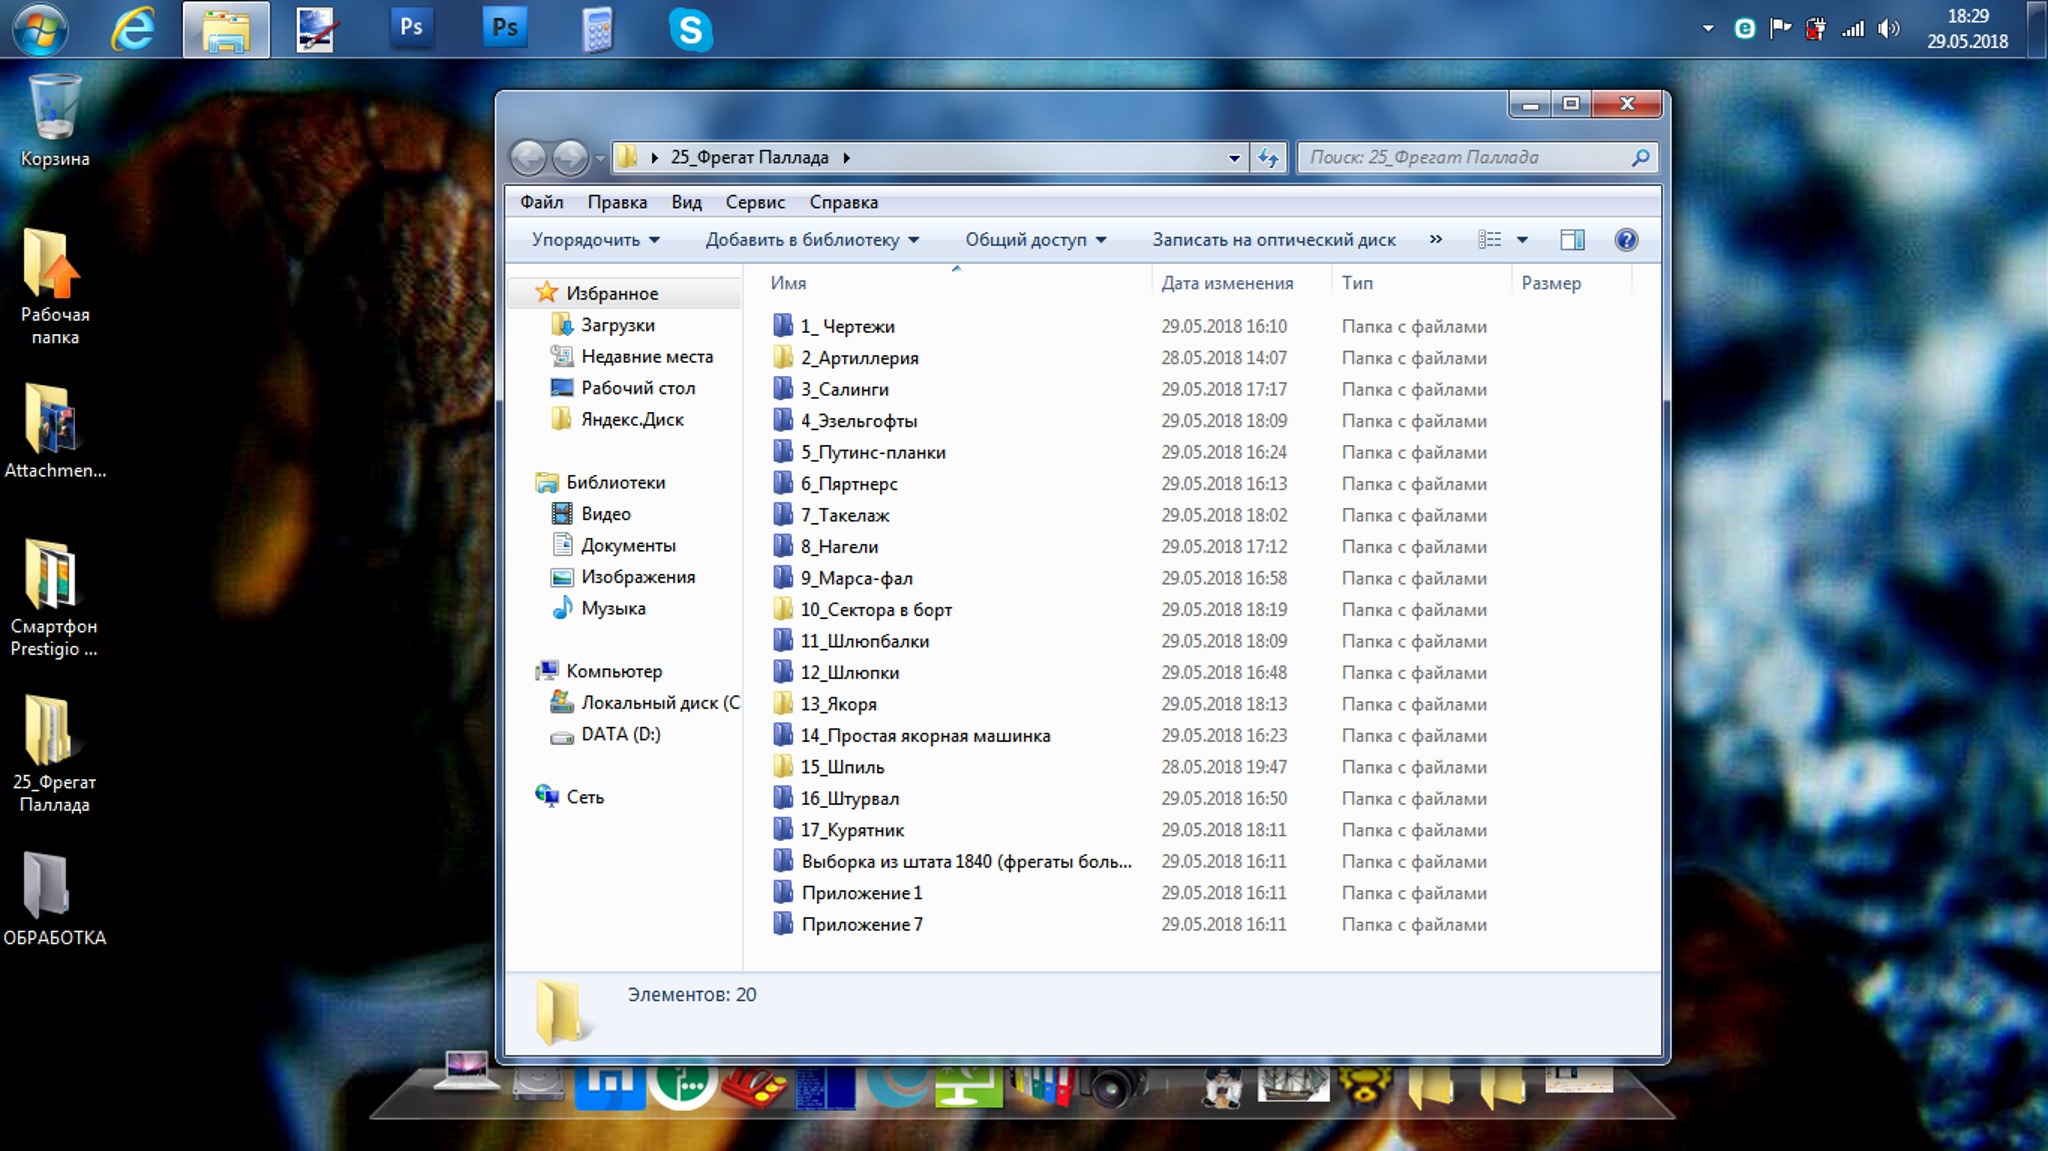Screen dimensions: 2048x1151
Task: Select the Рабочая папка desktop folder
Action: point(55,287)
